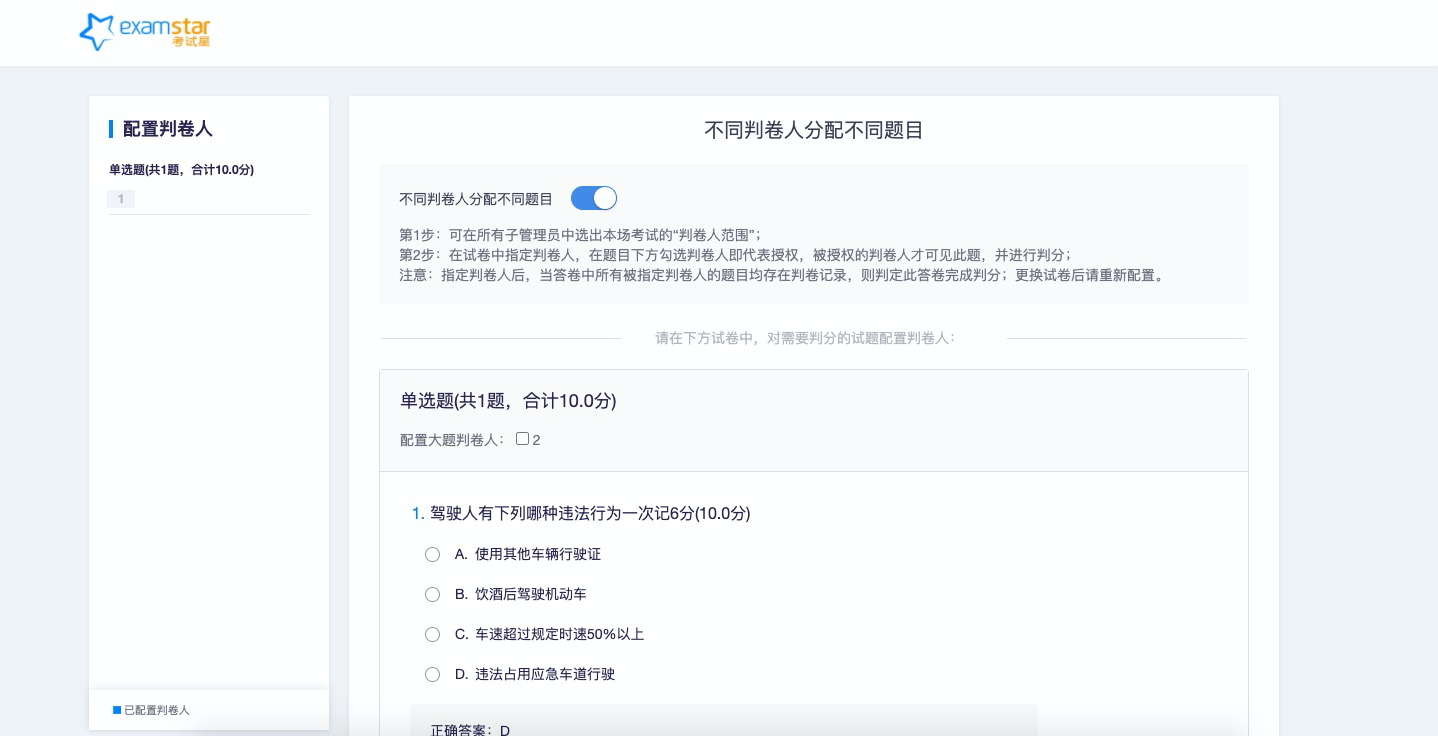The image size is (1438, 736).
Task: Select radio button for option B
Action: click(x=432, y=594)
